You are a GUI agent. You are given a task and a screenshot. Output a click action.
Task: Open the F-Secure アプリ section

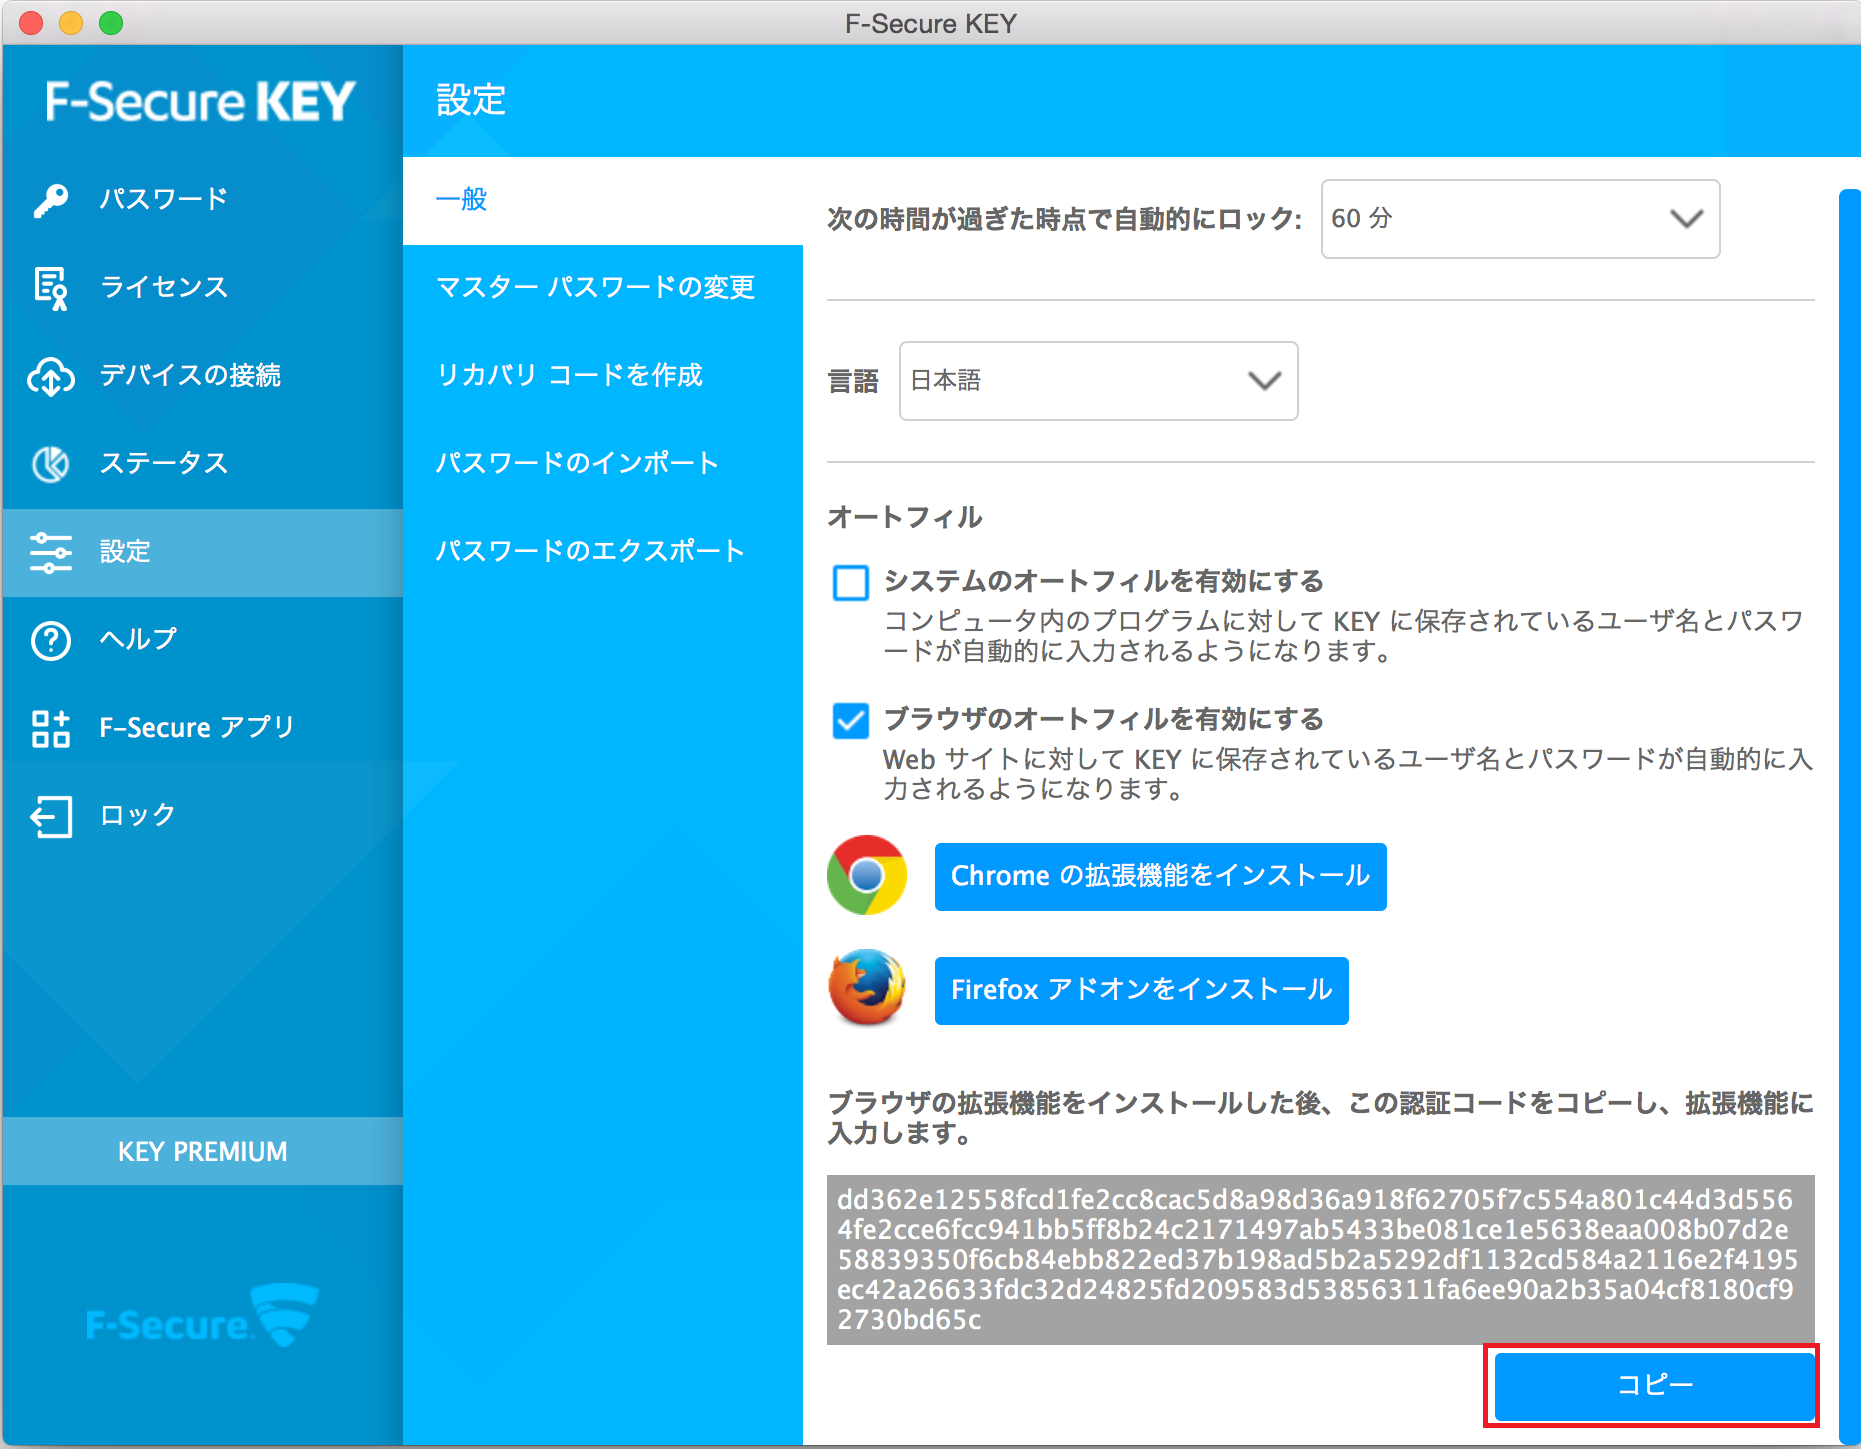(203, 728)
